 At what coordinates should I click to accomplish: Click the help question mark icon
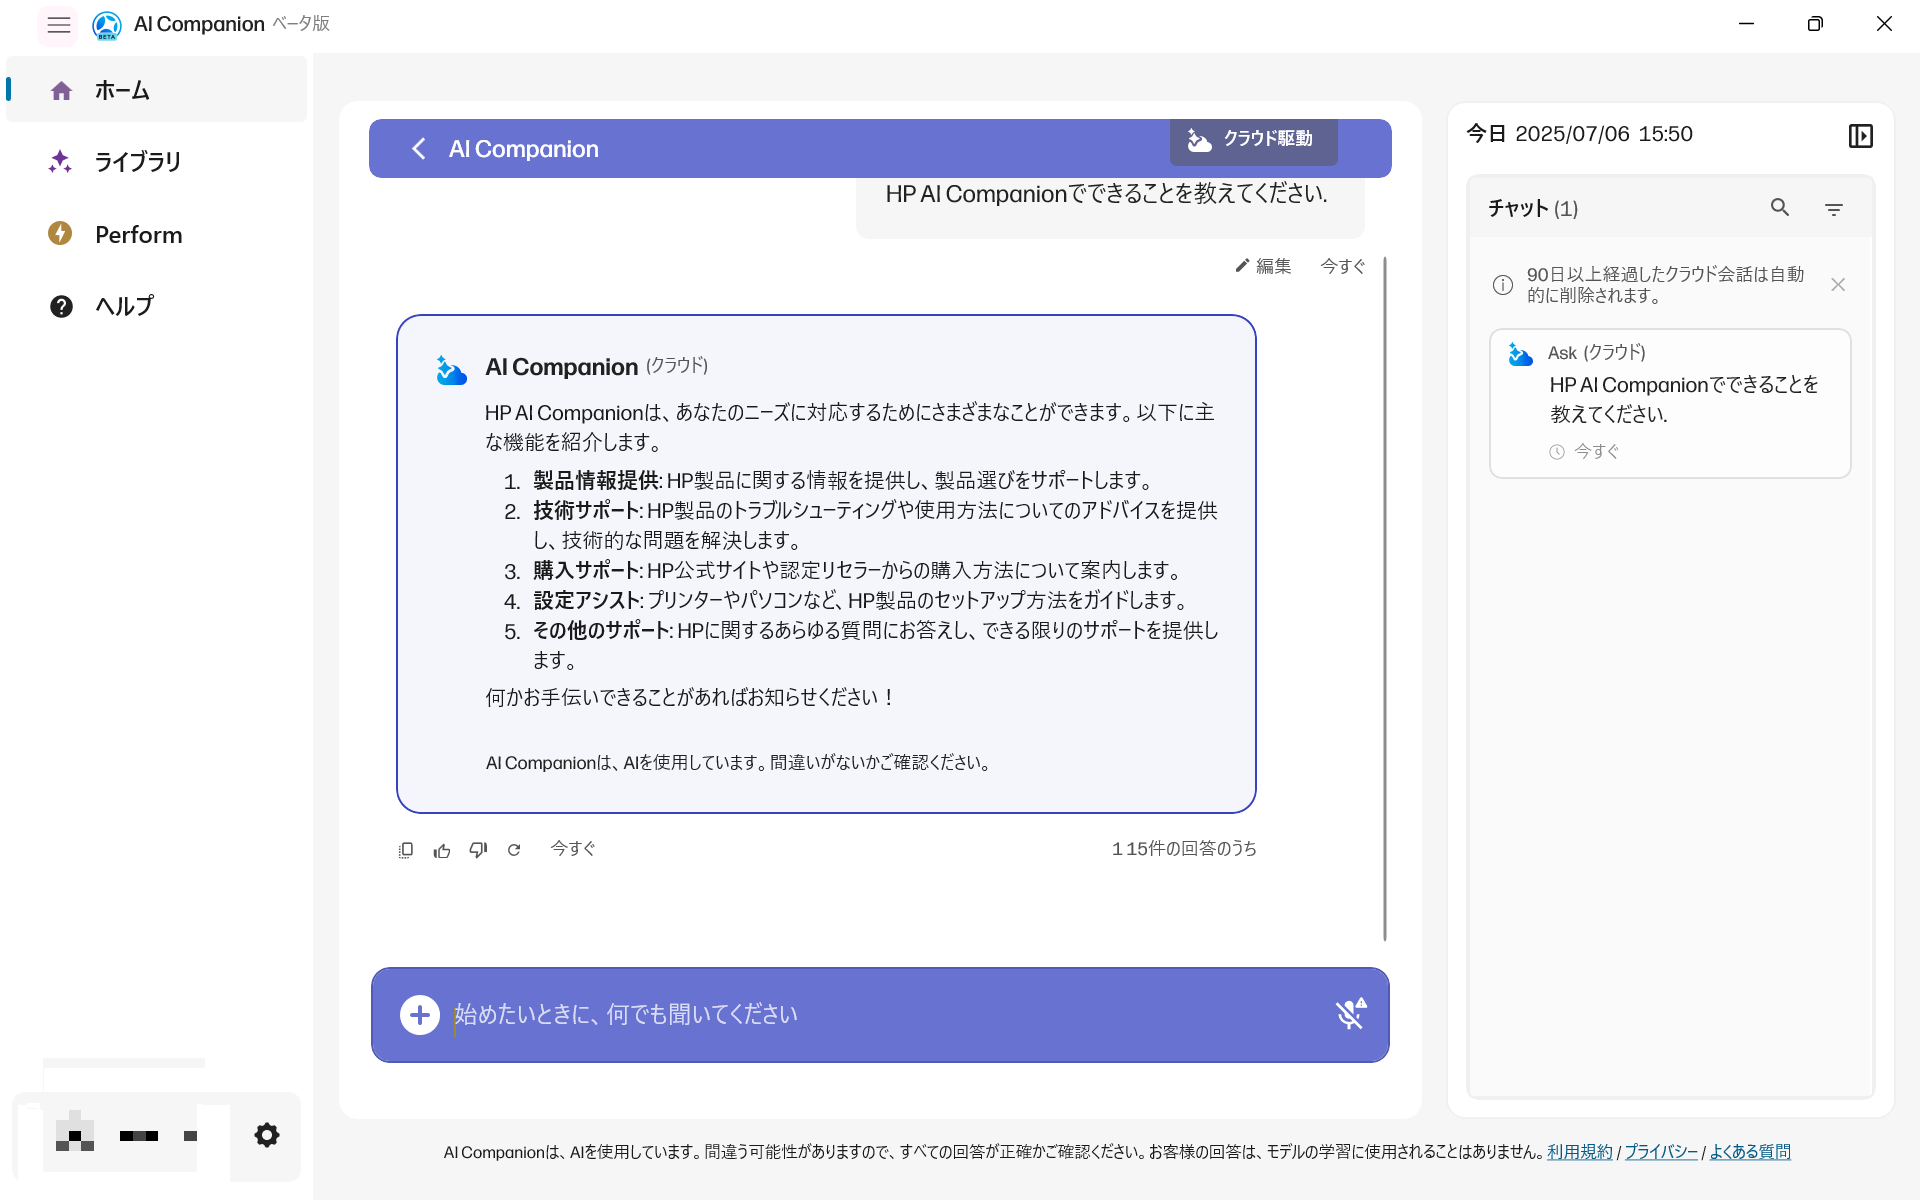[61, 306]
